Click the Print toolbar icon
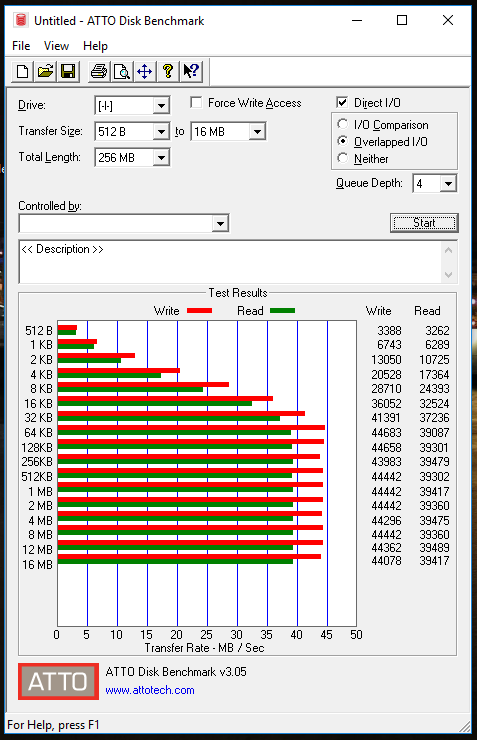This screenshot has width=477, height=740. 99,72
